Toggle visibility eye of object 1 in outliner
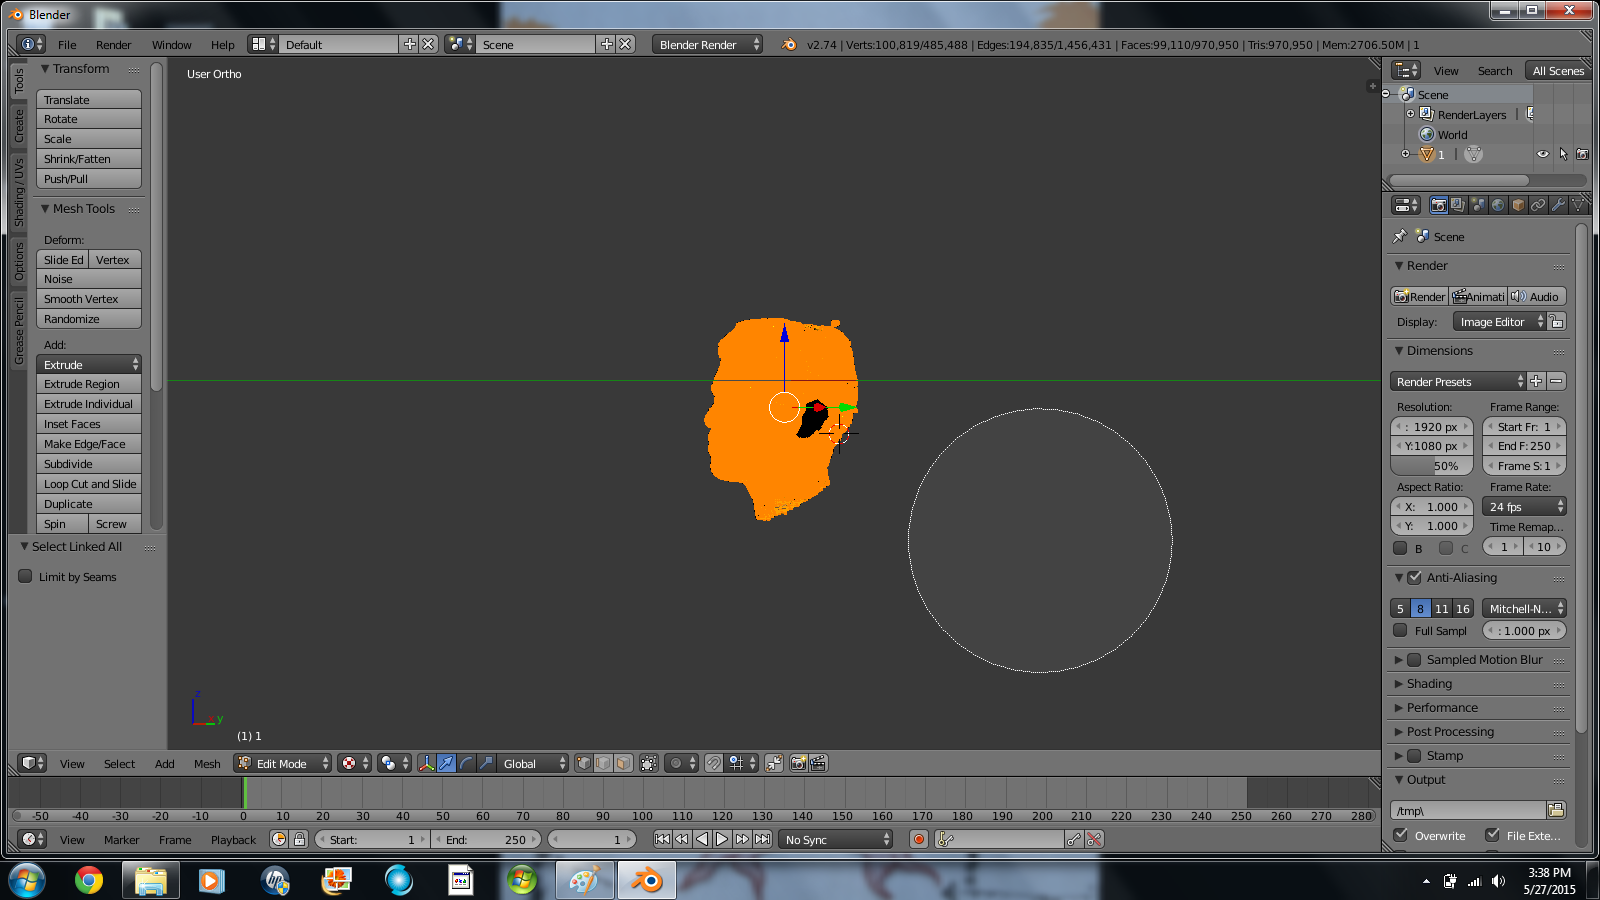Screen dimensions: 1600x900 1543,154
